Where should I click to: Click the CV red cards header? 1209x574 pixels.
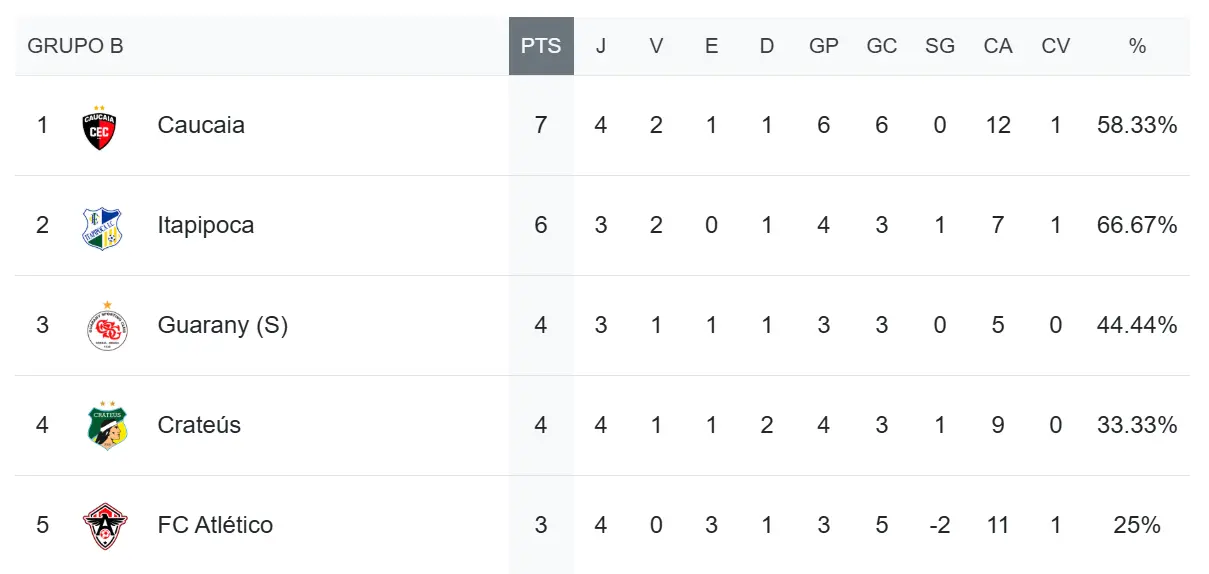(1056, 46)
